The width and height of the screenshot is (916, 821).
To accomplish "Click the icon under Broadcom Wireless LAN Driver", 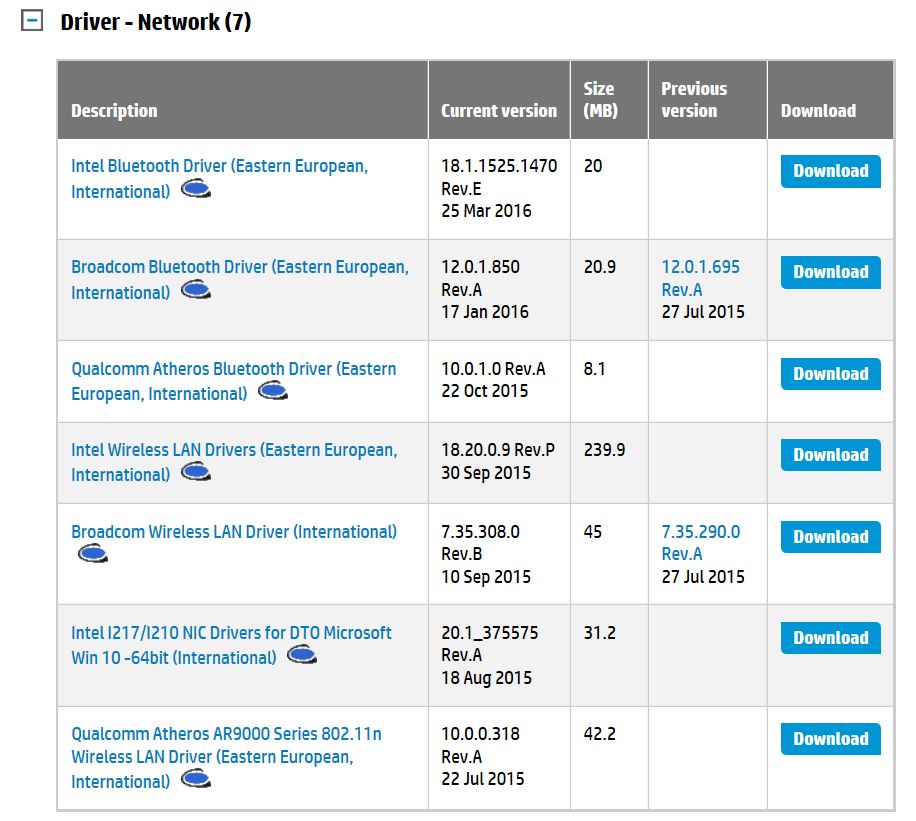I will coord(92,554).
